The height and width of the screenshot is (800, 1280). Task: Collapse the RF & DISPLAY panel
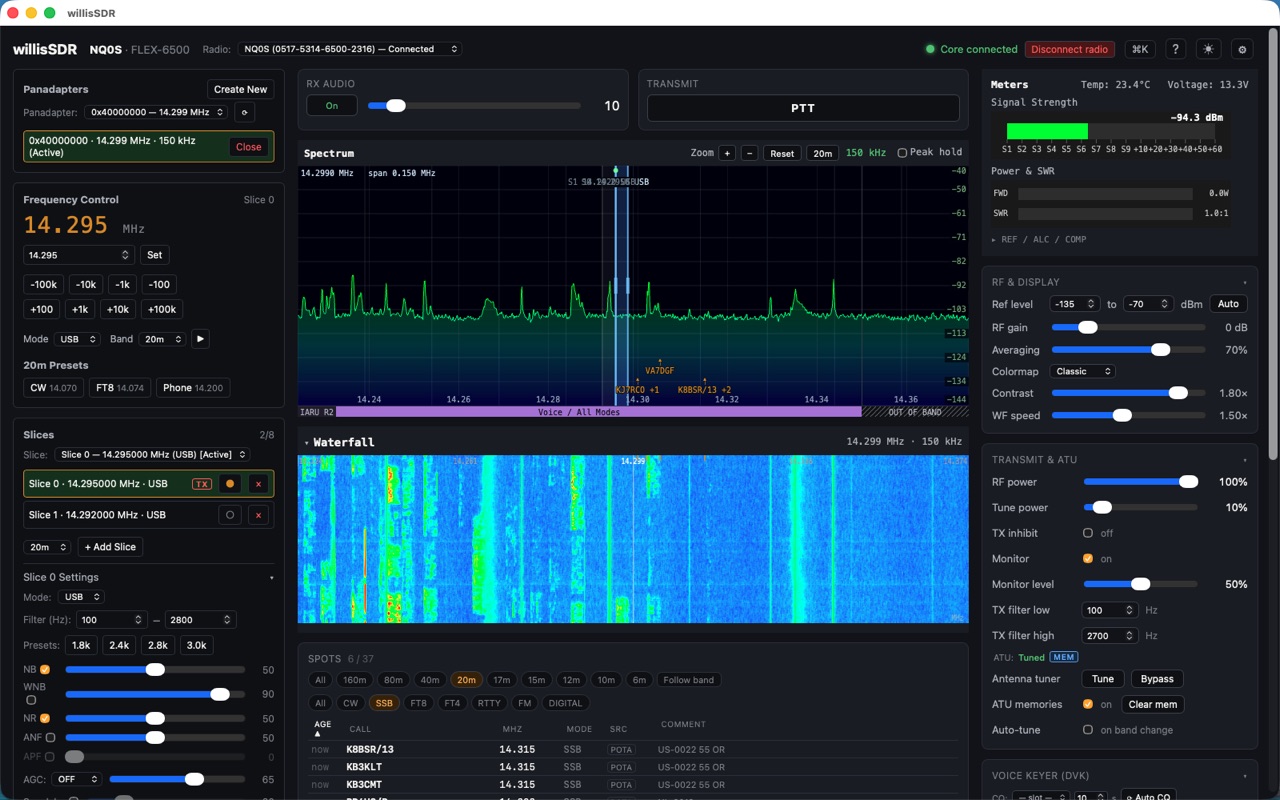(1245, 282)
